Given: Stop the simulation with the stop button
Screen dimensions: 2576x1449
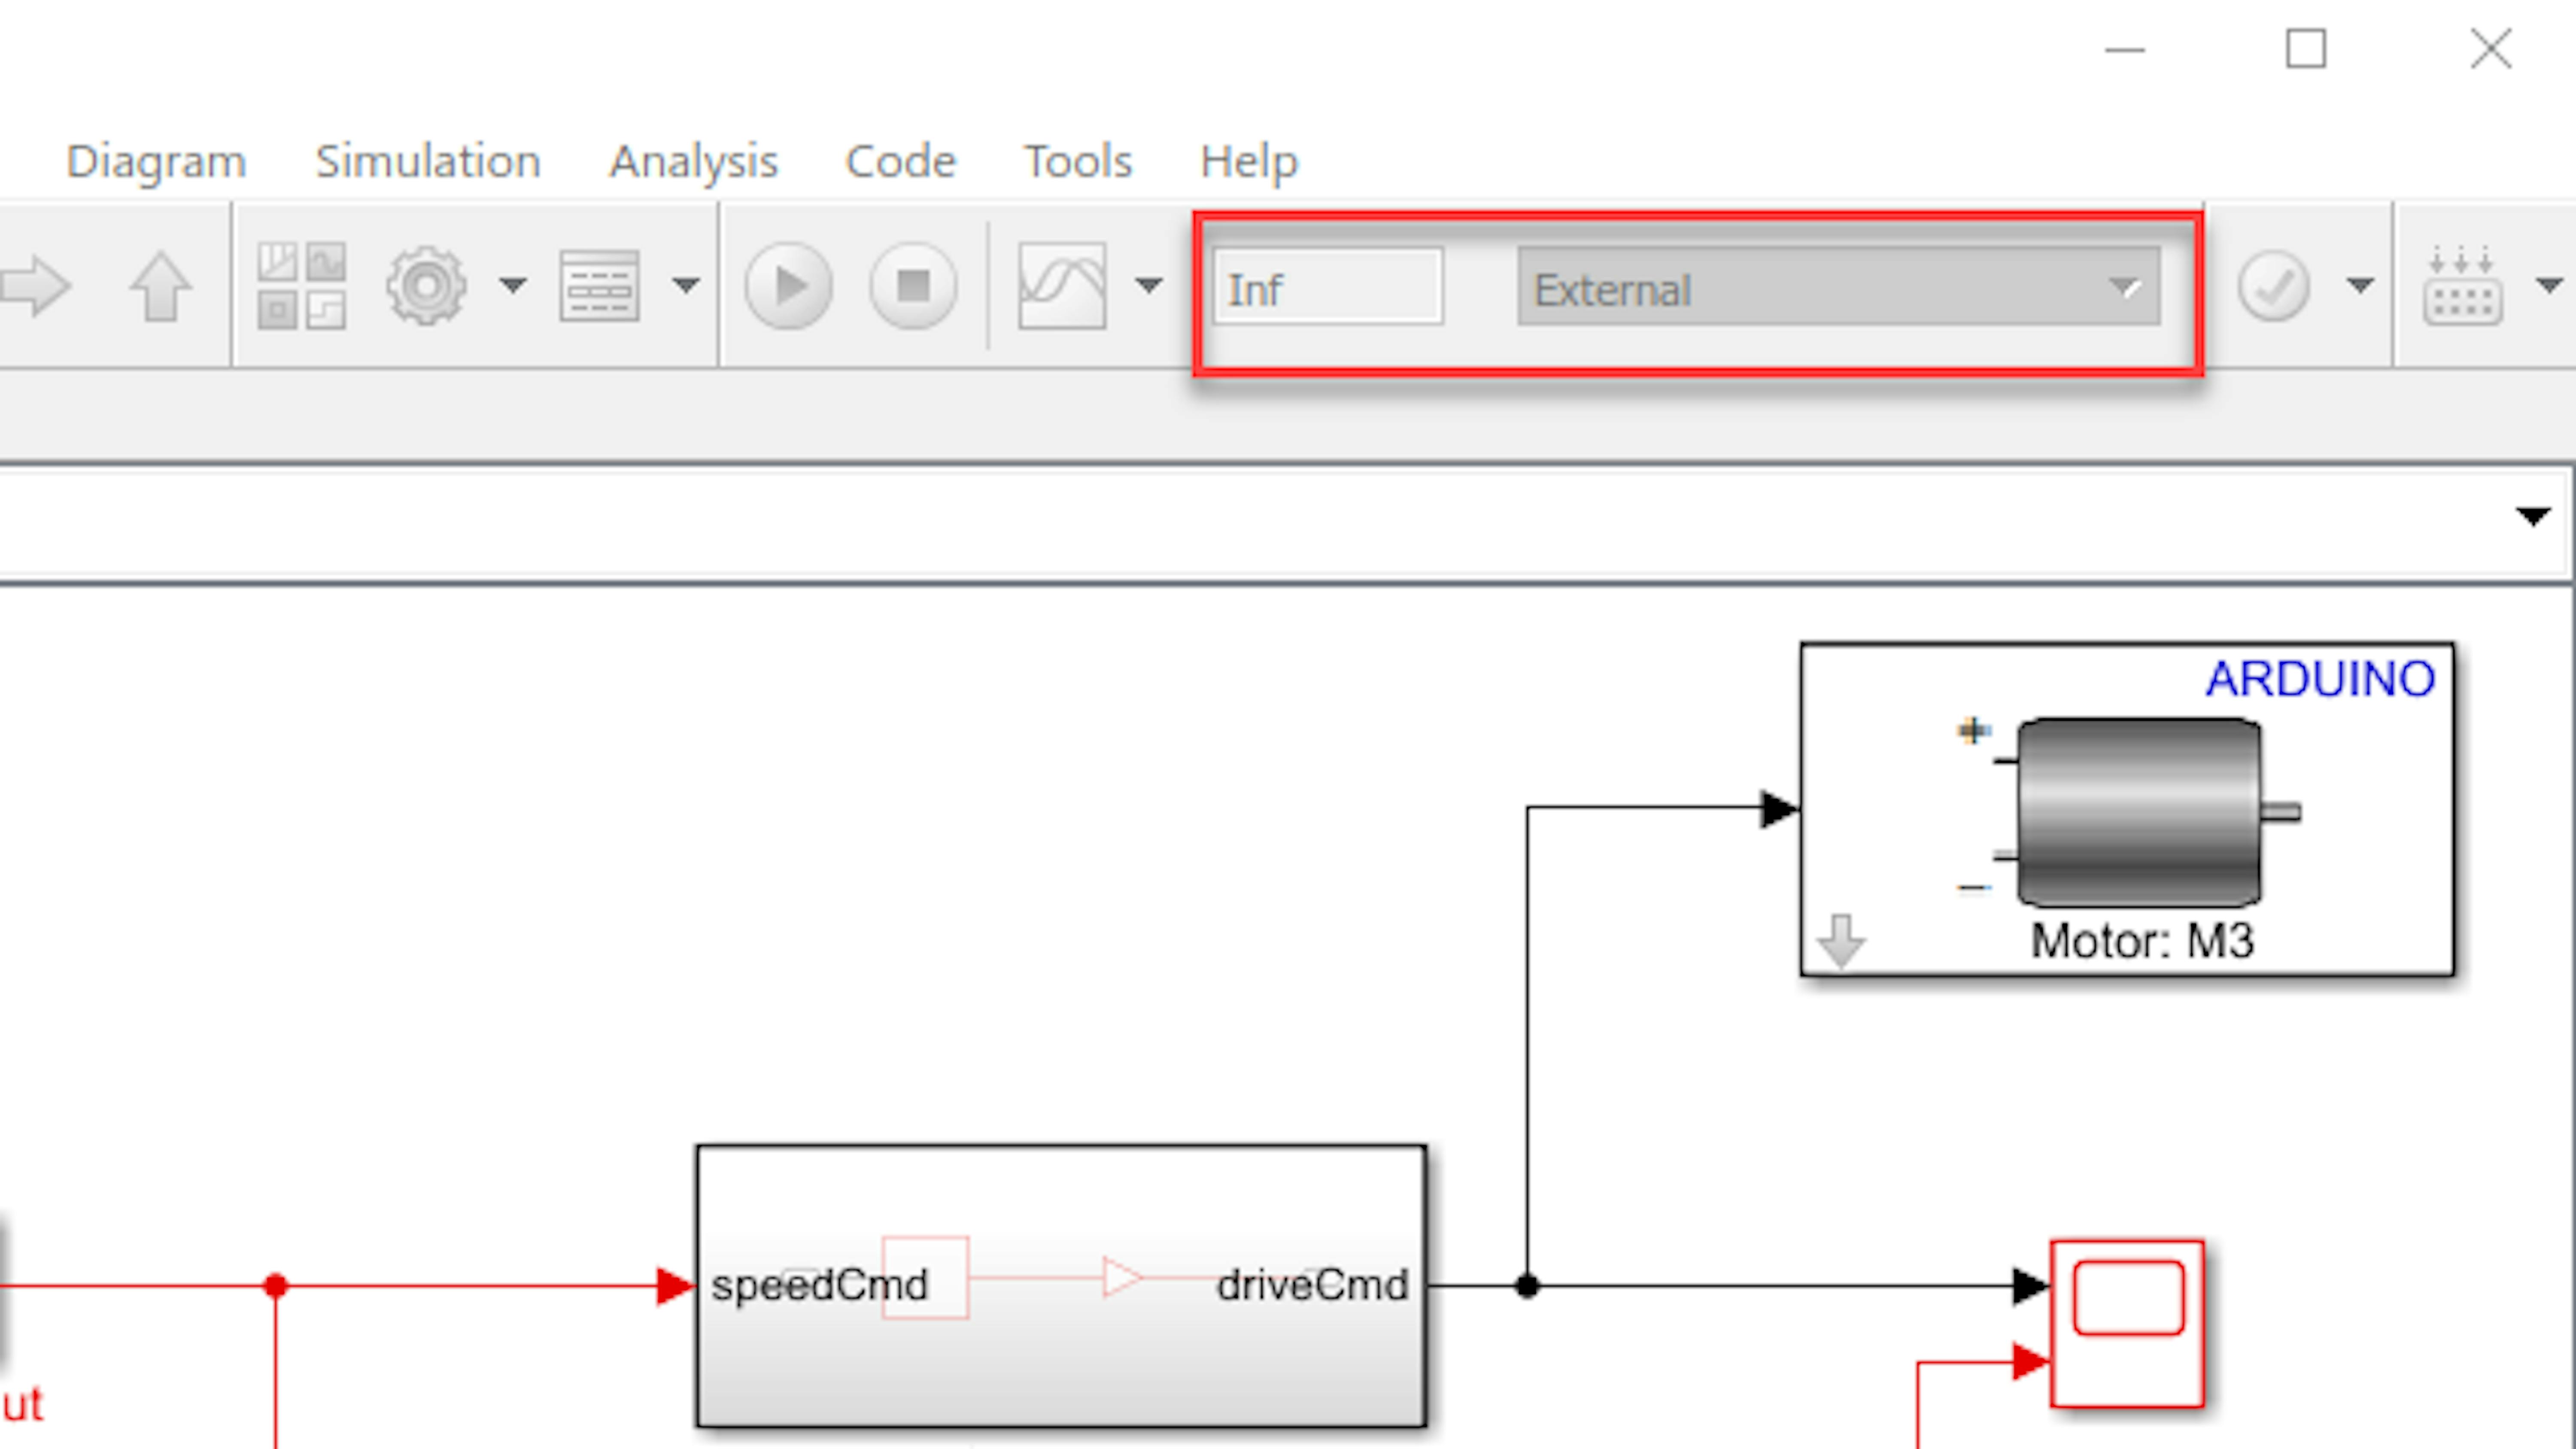Looking at the screenshot, I should point(913,286).
